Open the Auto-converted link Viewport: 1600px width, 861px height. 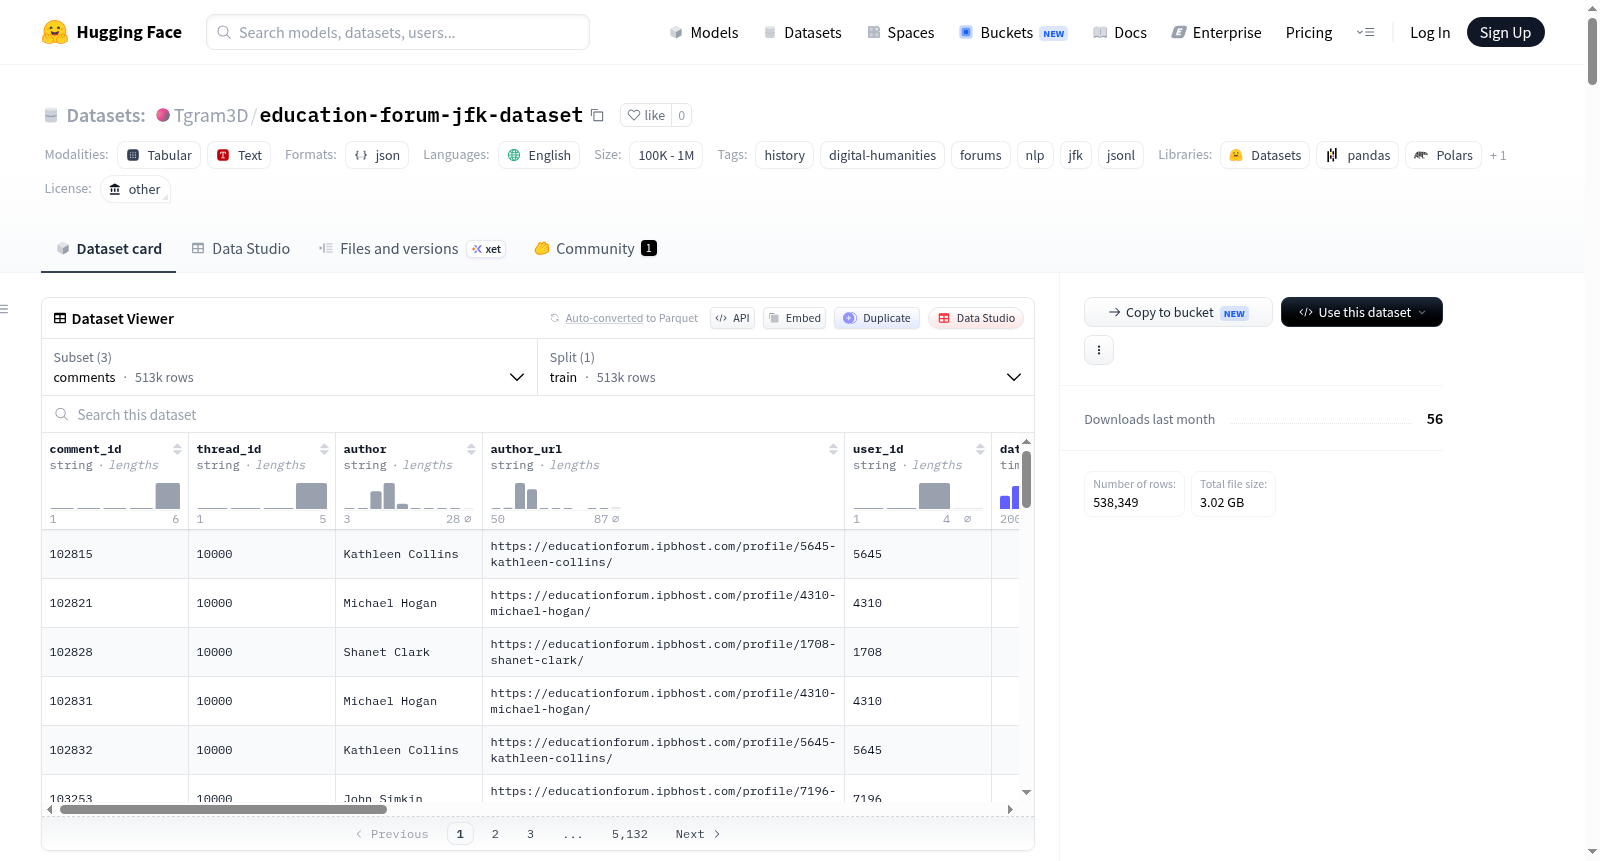604,318
